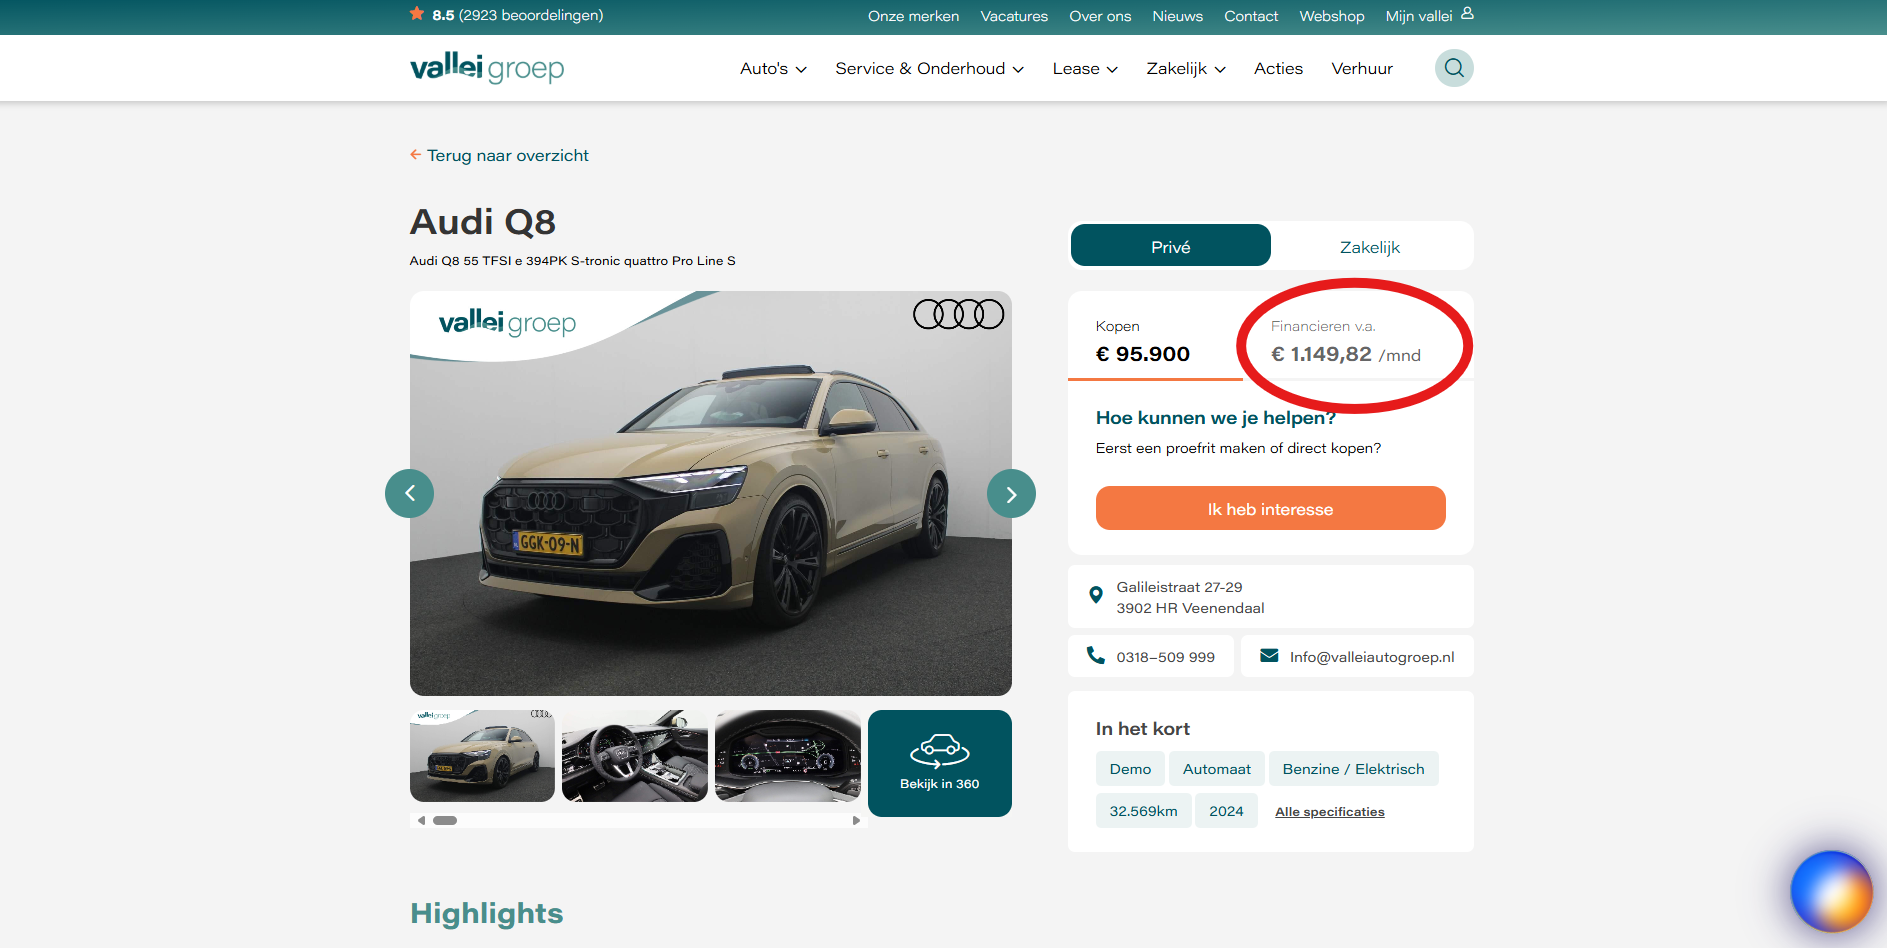Click the Audi Q8 heading

click(483, 221)
